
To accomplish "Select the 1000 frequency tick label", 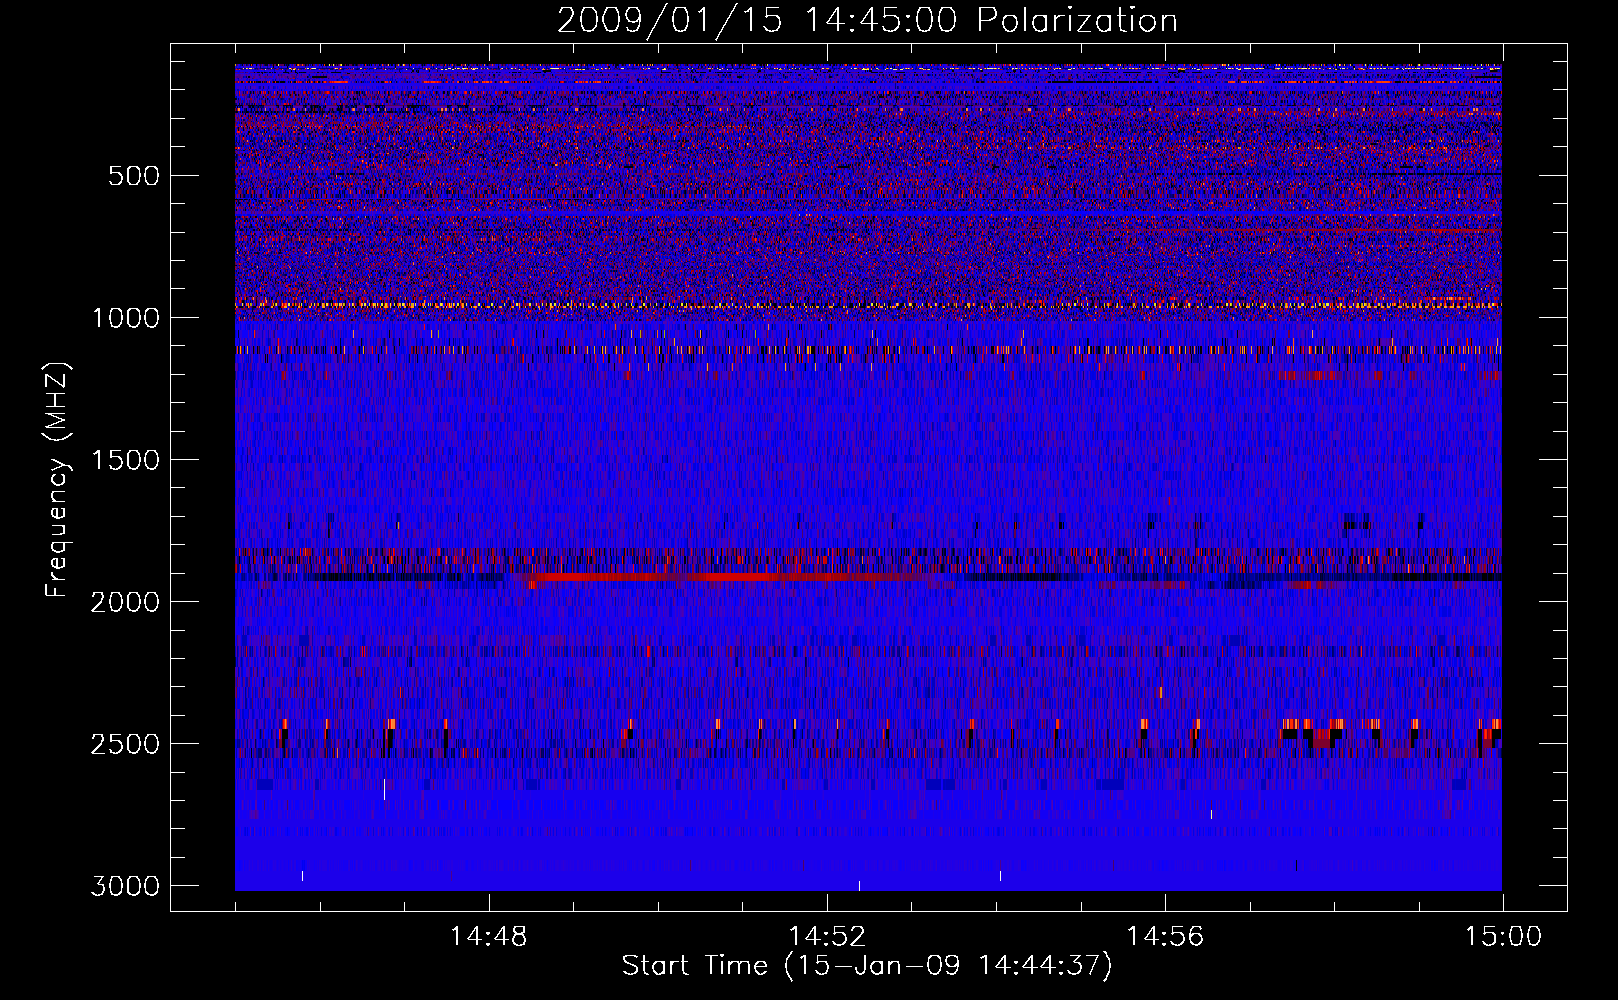I will coord(125,318).
